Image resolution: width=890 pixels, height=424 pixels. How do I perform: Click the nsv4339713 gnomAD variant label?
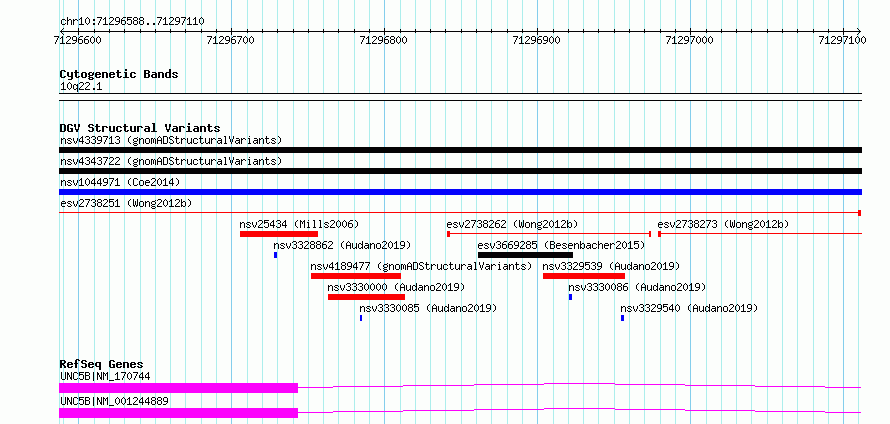pos(171,140)
